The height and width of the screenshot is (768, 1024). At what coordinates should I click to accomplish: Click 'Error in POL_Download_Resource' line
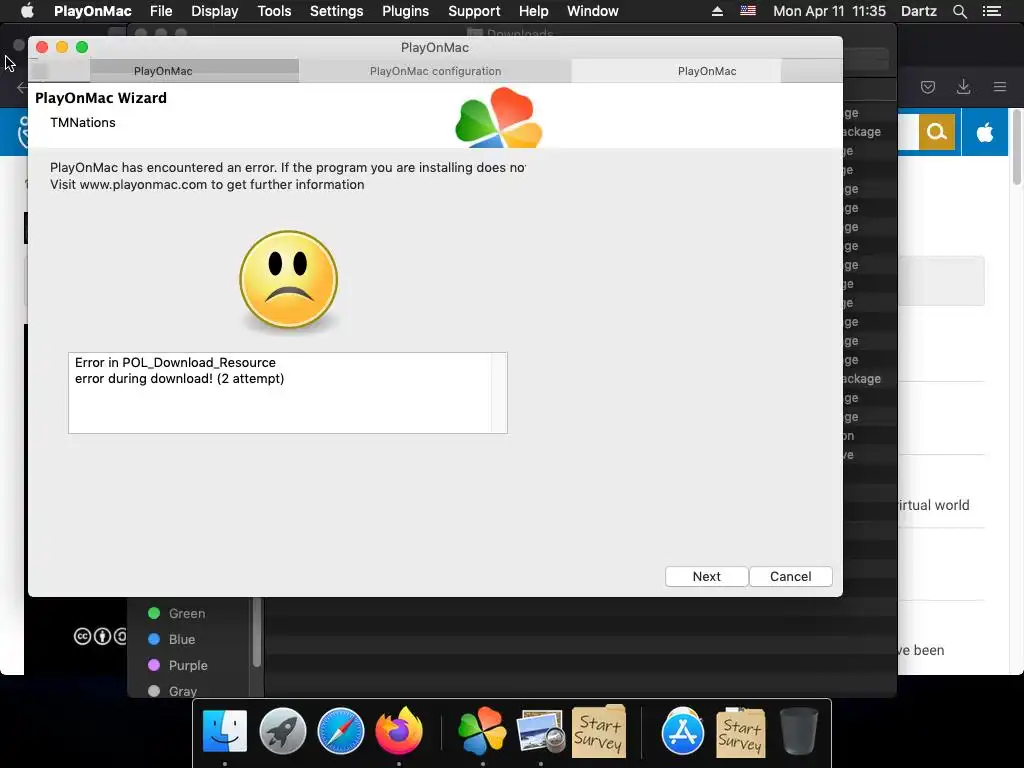click(175, 362)
